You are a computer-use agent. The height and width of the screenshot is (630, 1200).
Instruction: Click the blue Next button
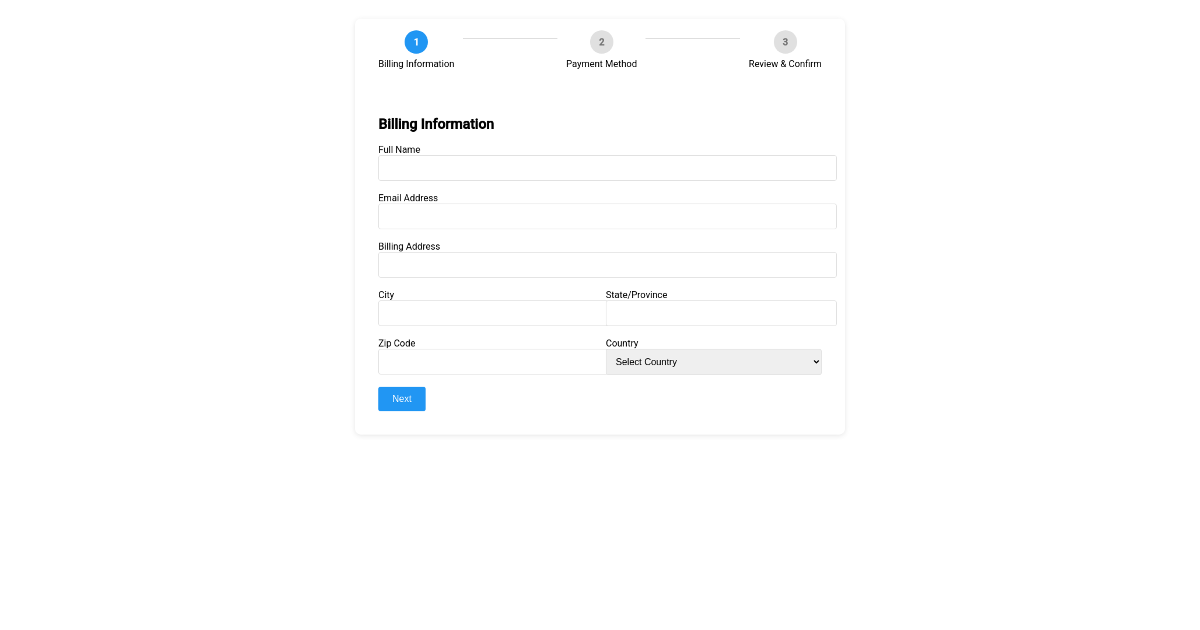click(x=402, y=399)
